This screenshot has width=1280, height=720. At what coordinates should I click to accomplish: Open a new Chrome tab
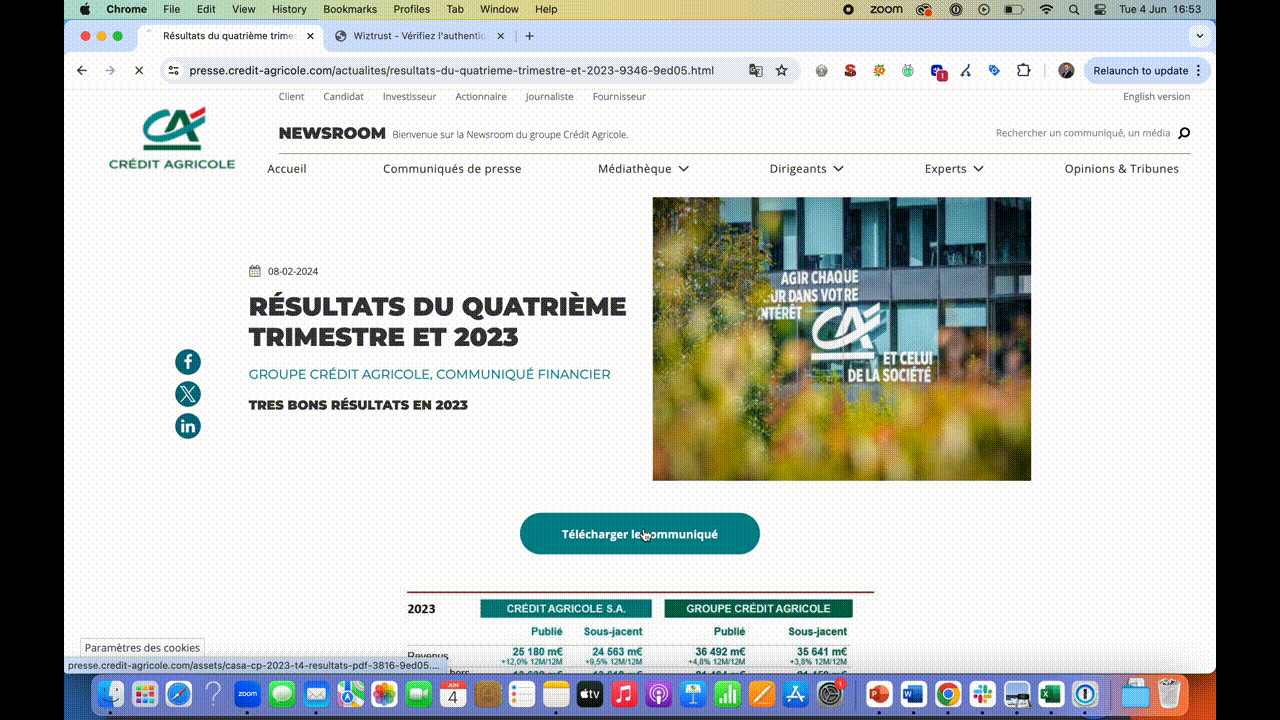coord(529,36)
